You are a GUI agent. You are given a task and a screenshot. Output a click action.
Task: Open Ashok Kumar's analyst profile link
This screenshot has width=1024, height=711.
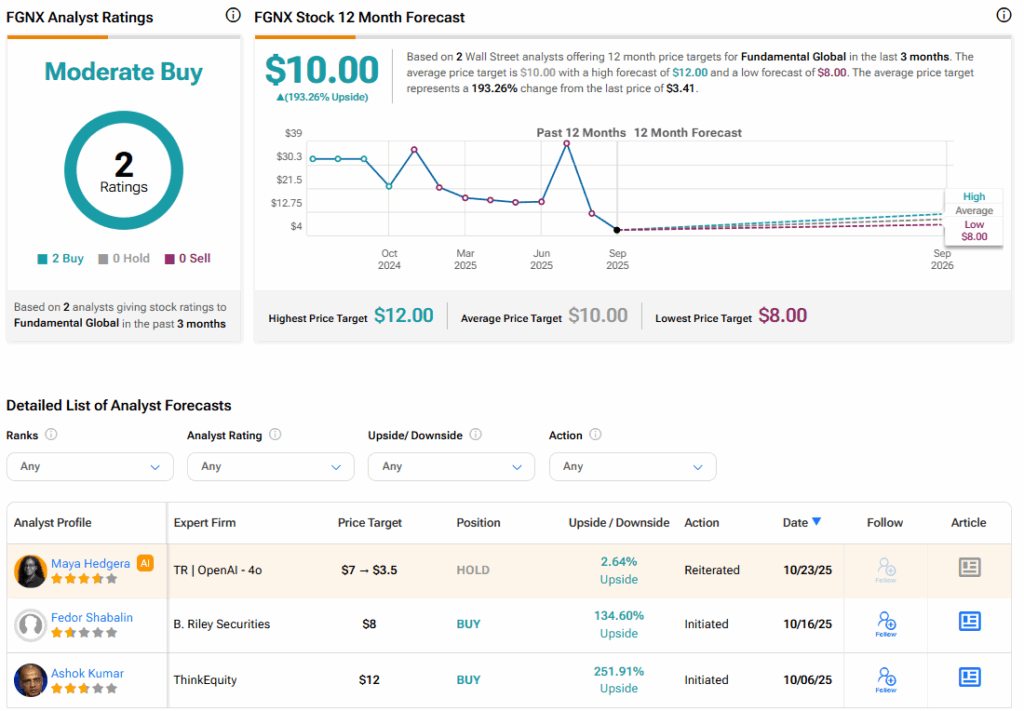(88, 672)
